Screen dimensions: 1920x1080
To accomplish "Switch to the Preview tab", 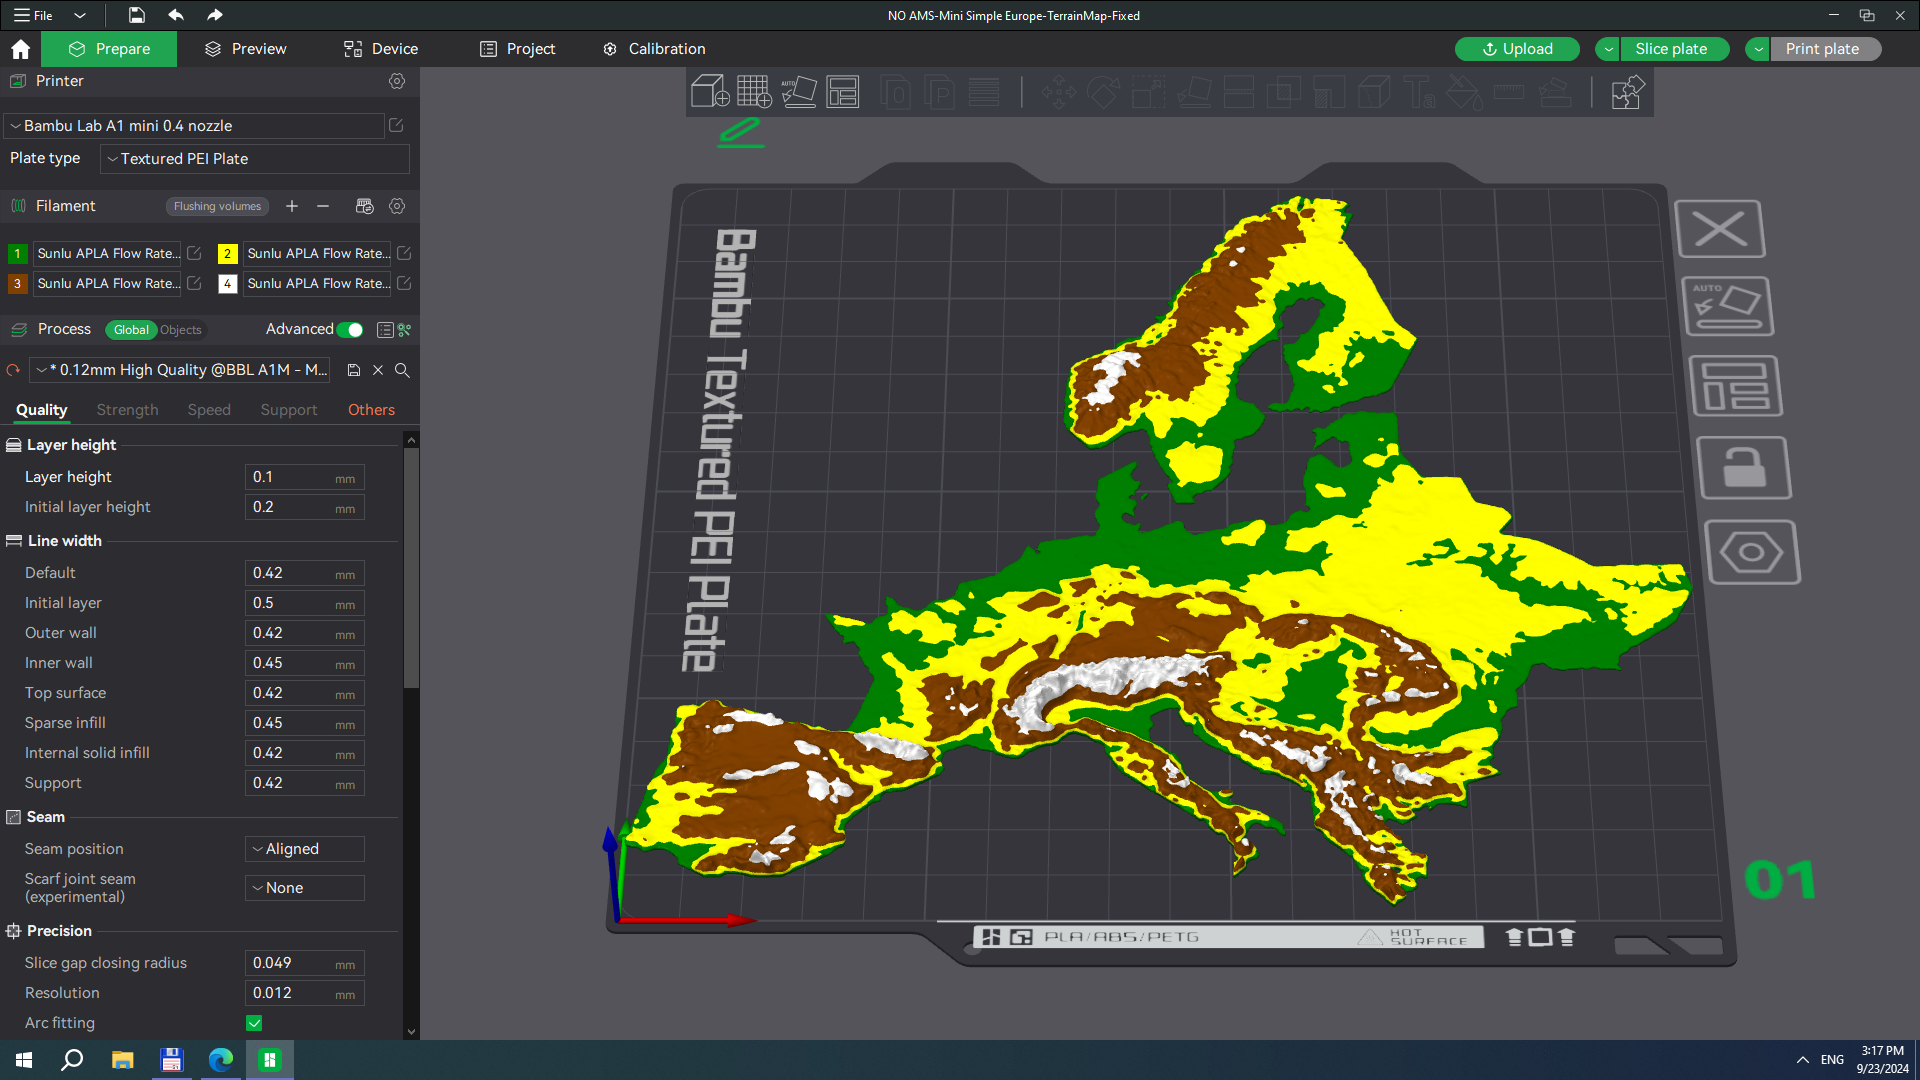I will point(246,49).
